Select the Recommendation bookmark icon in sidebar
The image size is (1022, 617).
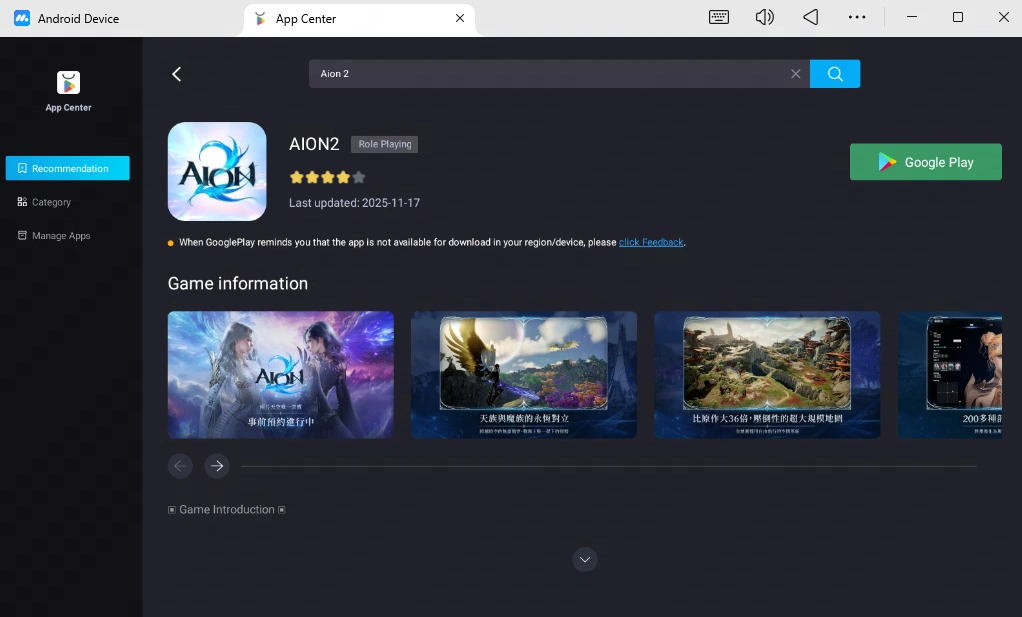pos(22,168)
